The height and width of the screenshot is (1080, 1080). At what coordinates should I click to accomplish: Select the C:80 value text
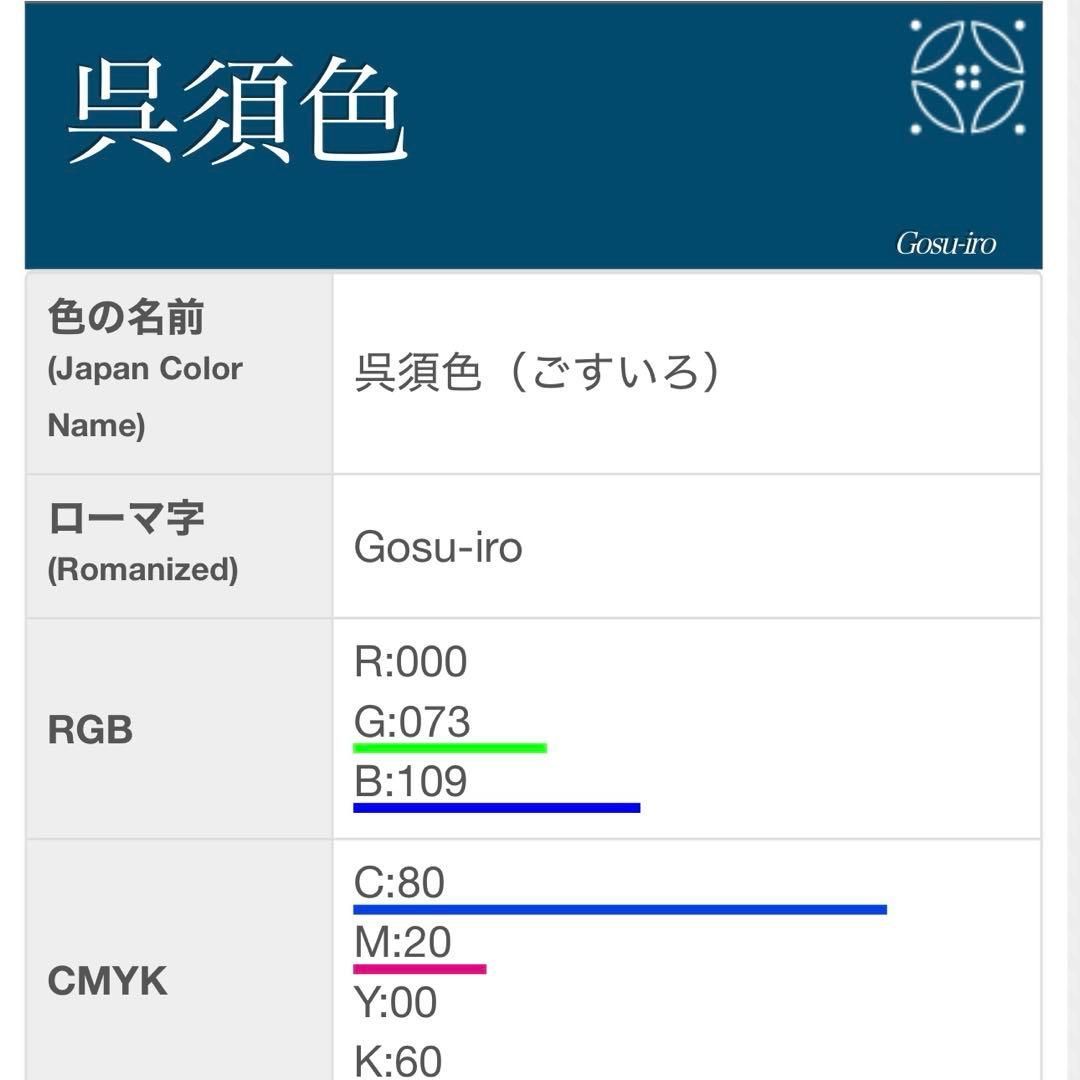pos(399,883)
